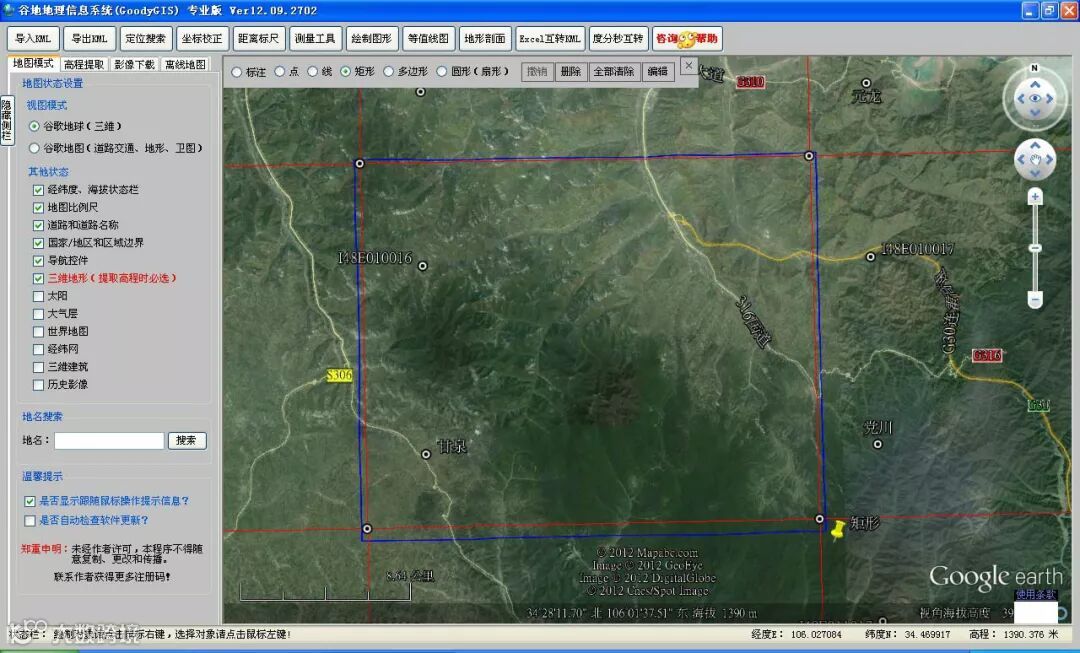Click the zoom slider handle
The width and height of the screenshot is (1080, 653).
(1035, 248)
